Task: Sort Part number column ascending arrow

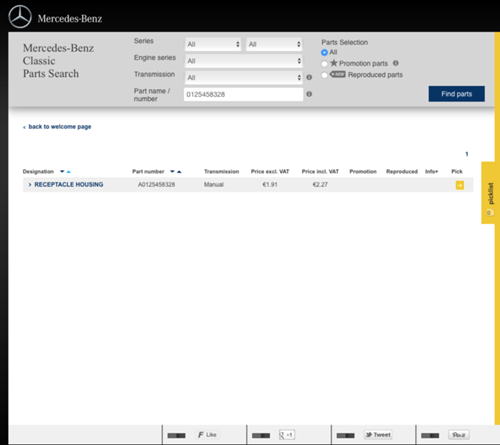Action: pyautogui.click(x=179, y=172)
